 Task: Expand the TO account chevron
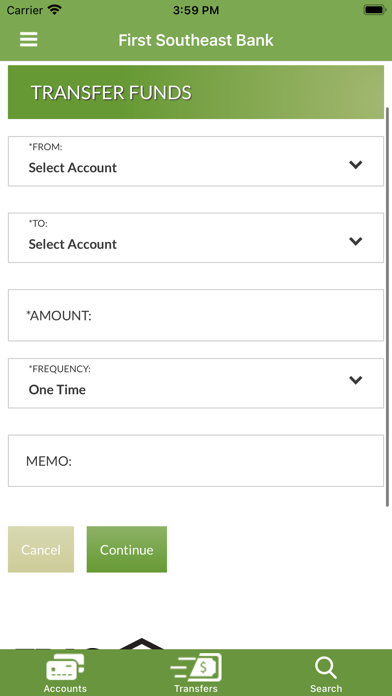[x=356, y=241]
